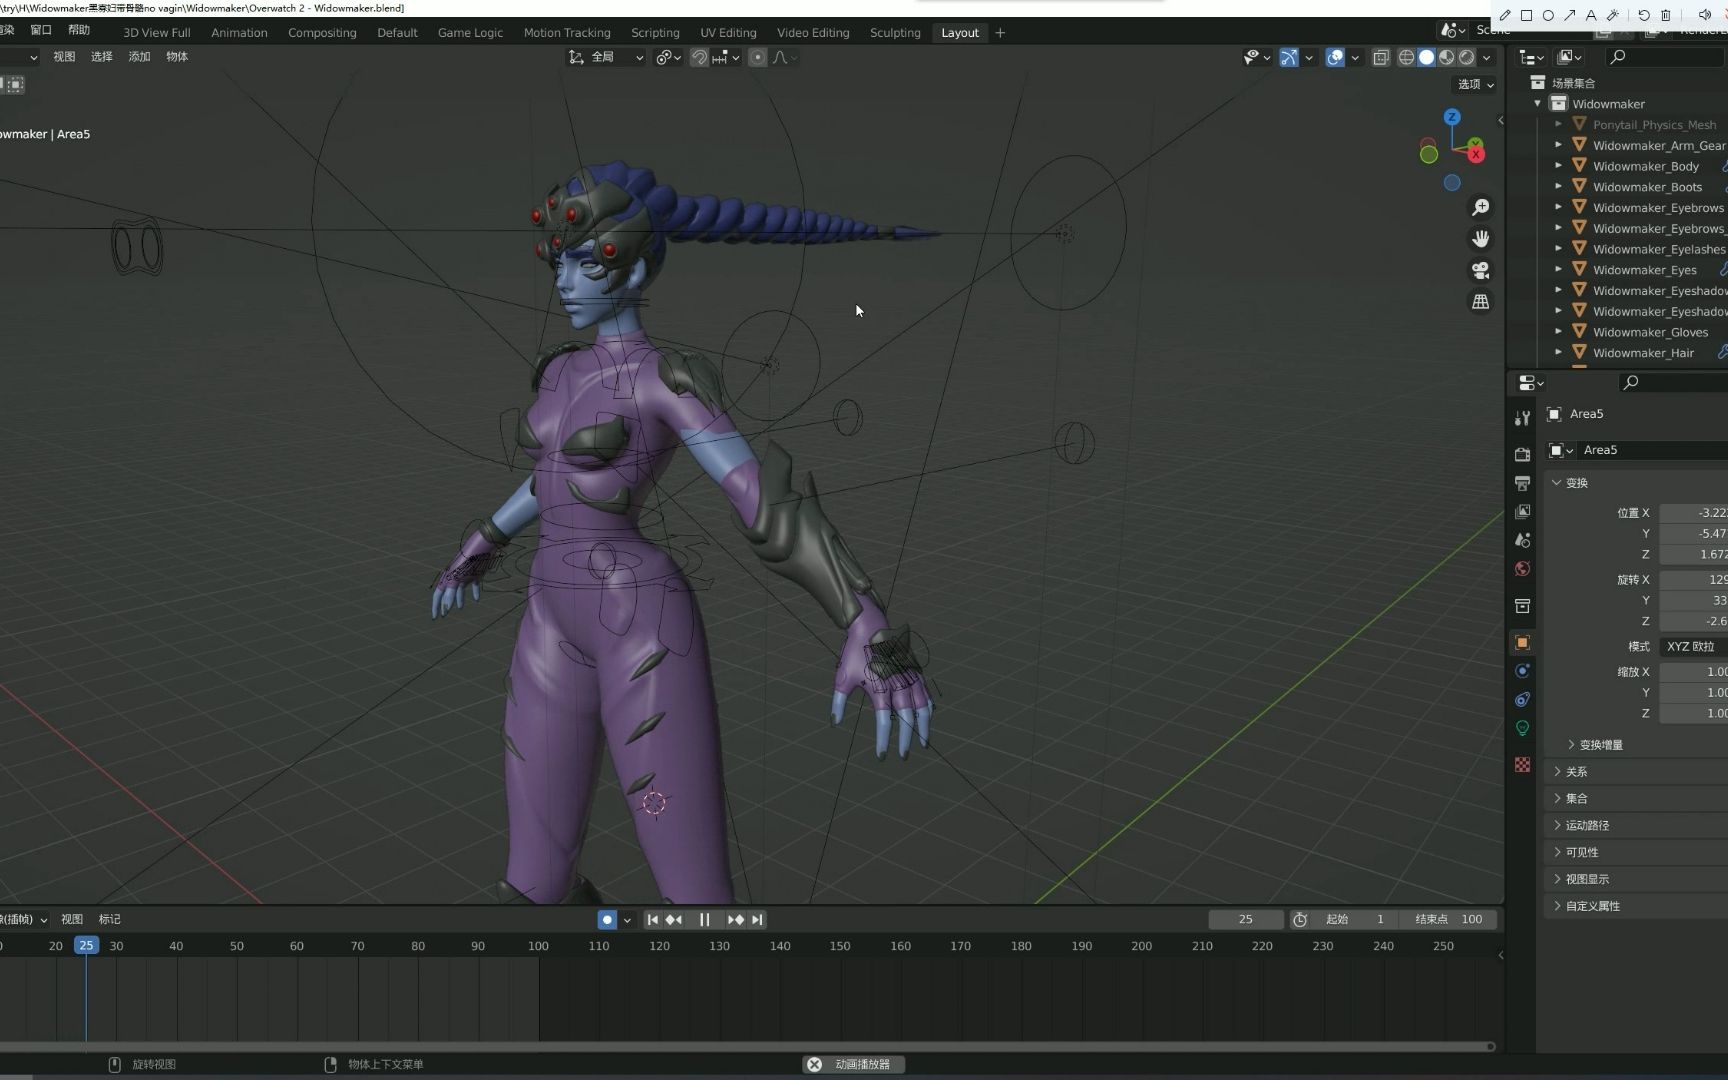Screen dimensions: 1728x1080
Task: Open the Object Constraints properties tab
Action: pyautogui.click(x=1522, y=699)
